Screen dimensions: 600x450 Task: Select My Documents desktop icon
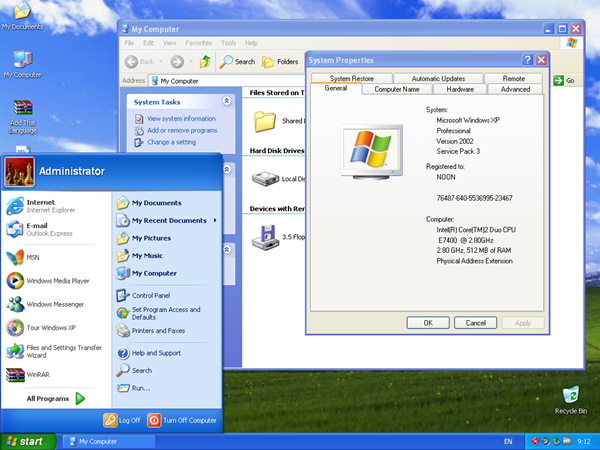[22, 16]
